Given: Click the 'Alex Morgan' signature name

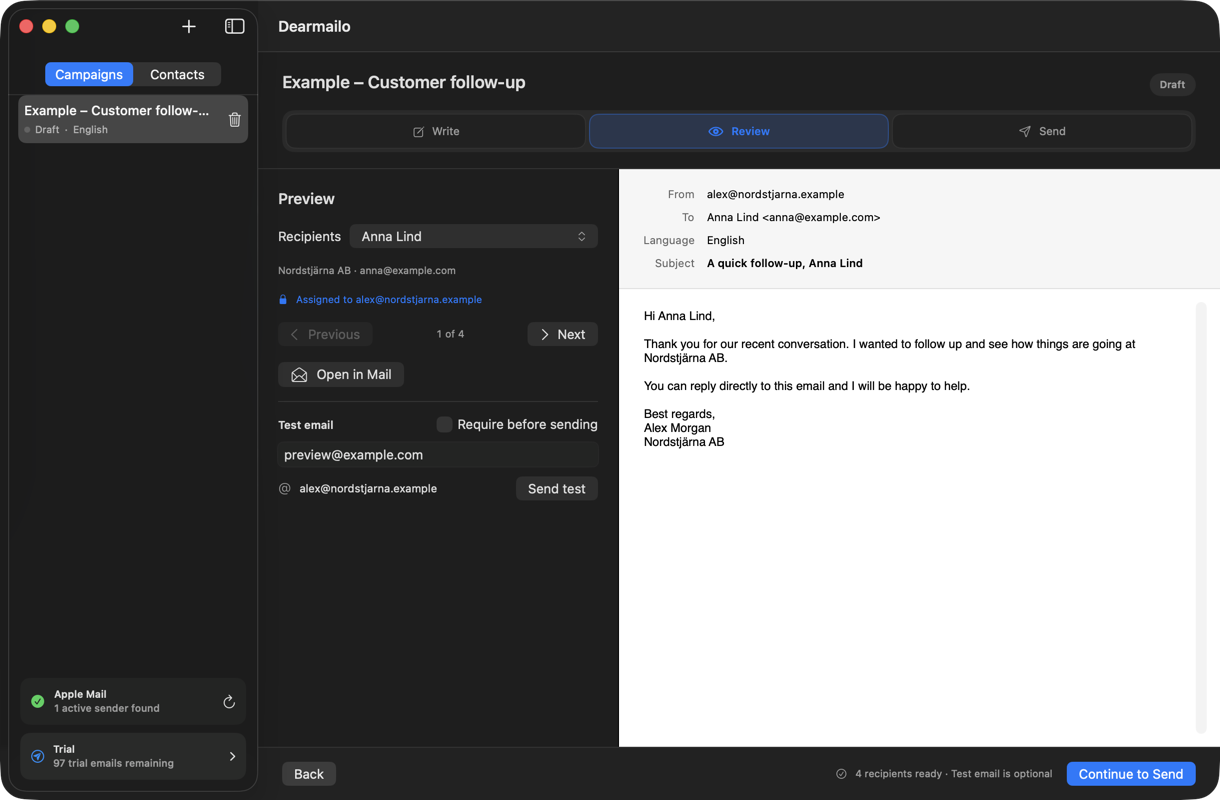Looking at the screenshot, I should pos(678,428).
